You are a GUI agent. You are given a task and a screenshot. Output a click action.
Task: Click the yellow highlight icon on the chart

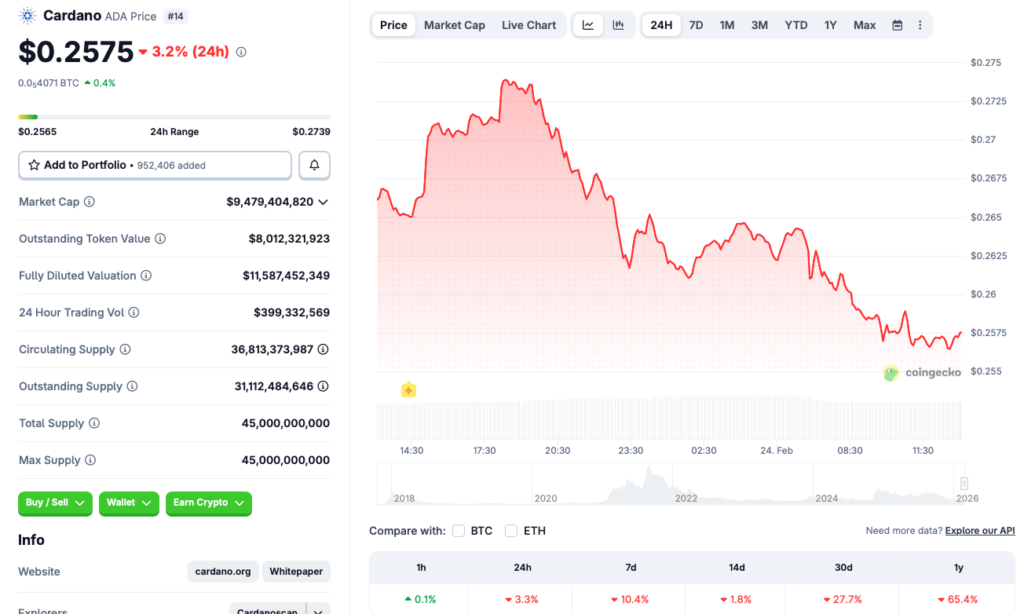pyautogui.click(x=408, y=390)
